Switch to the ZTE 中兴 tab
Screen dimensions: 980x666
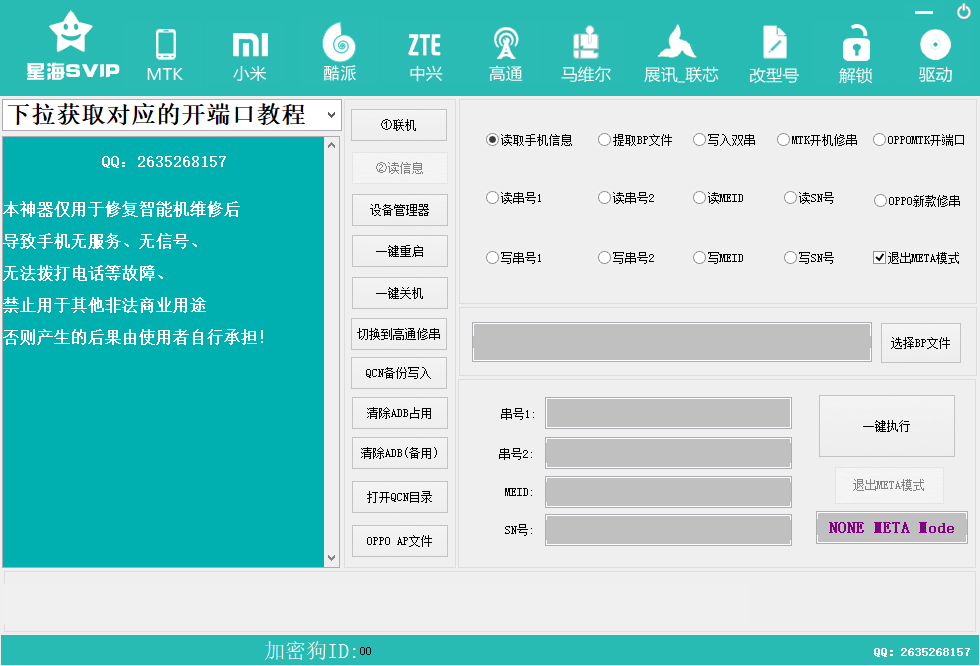coord(425,55)
